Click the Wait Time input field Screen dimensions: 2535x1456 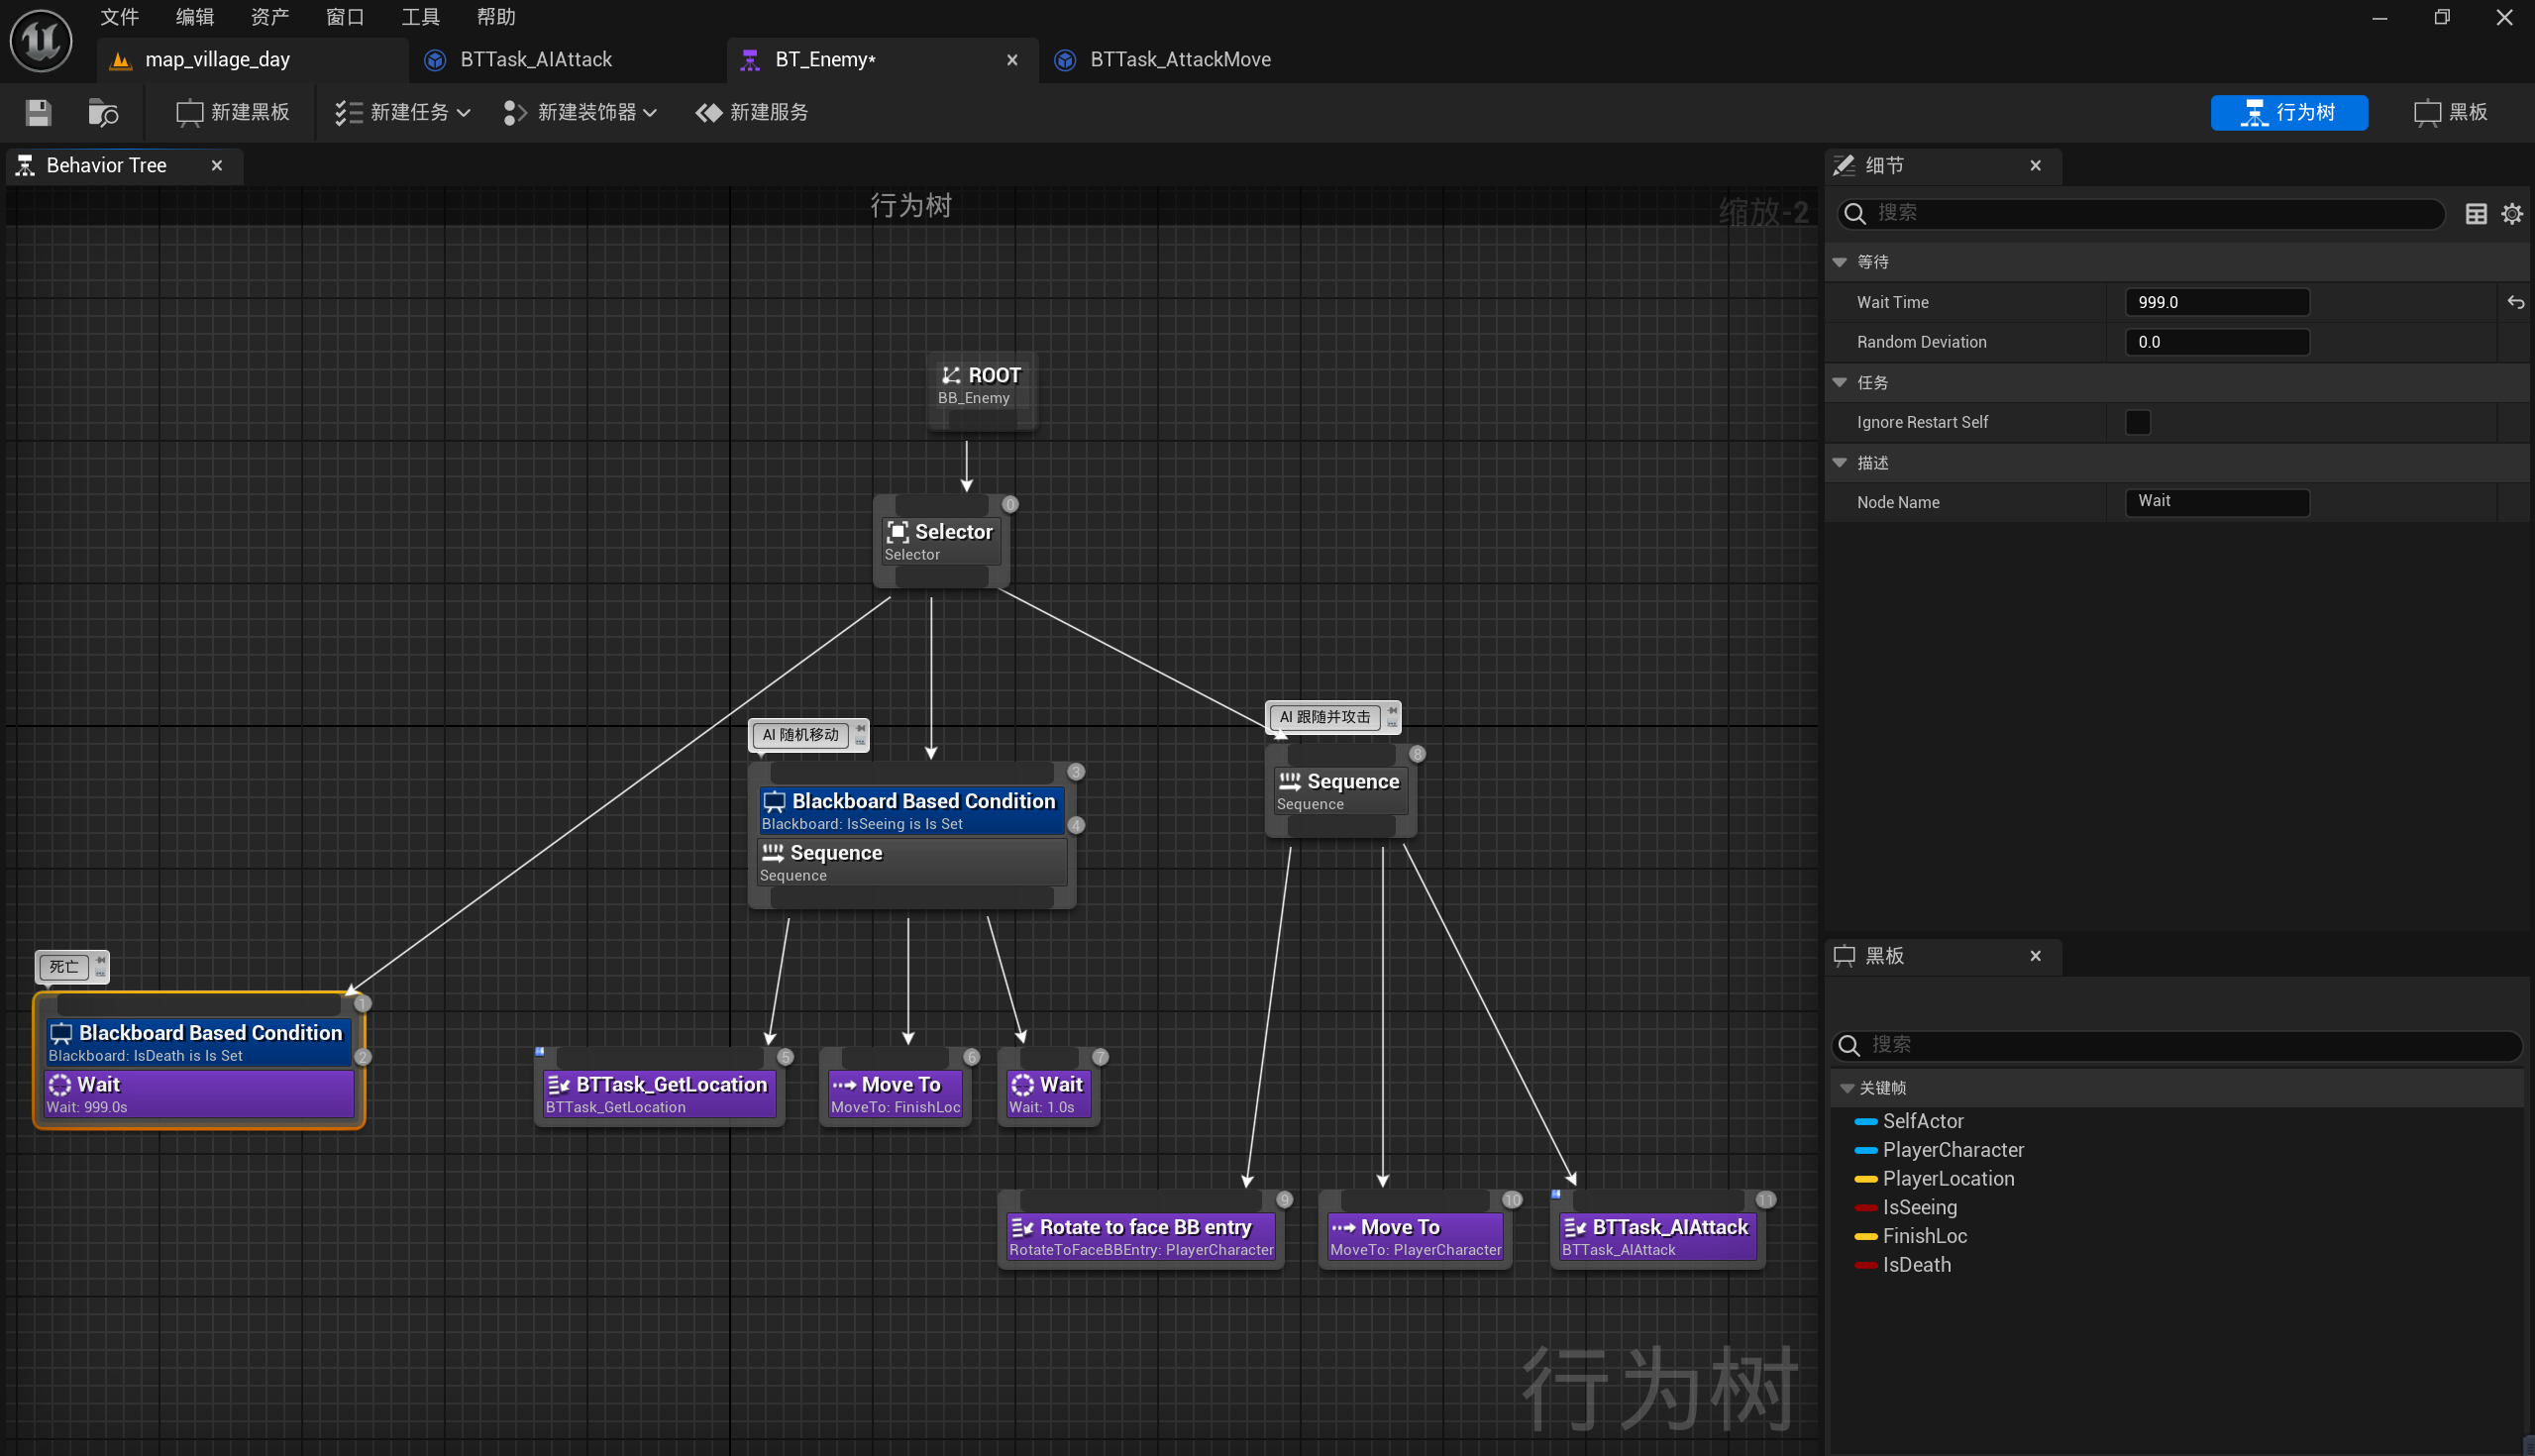[2215, 302]
